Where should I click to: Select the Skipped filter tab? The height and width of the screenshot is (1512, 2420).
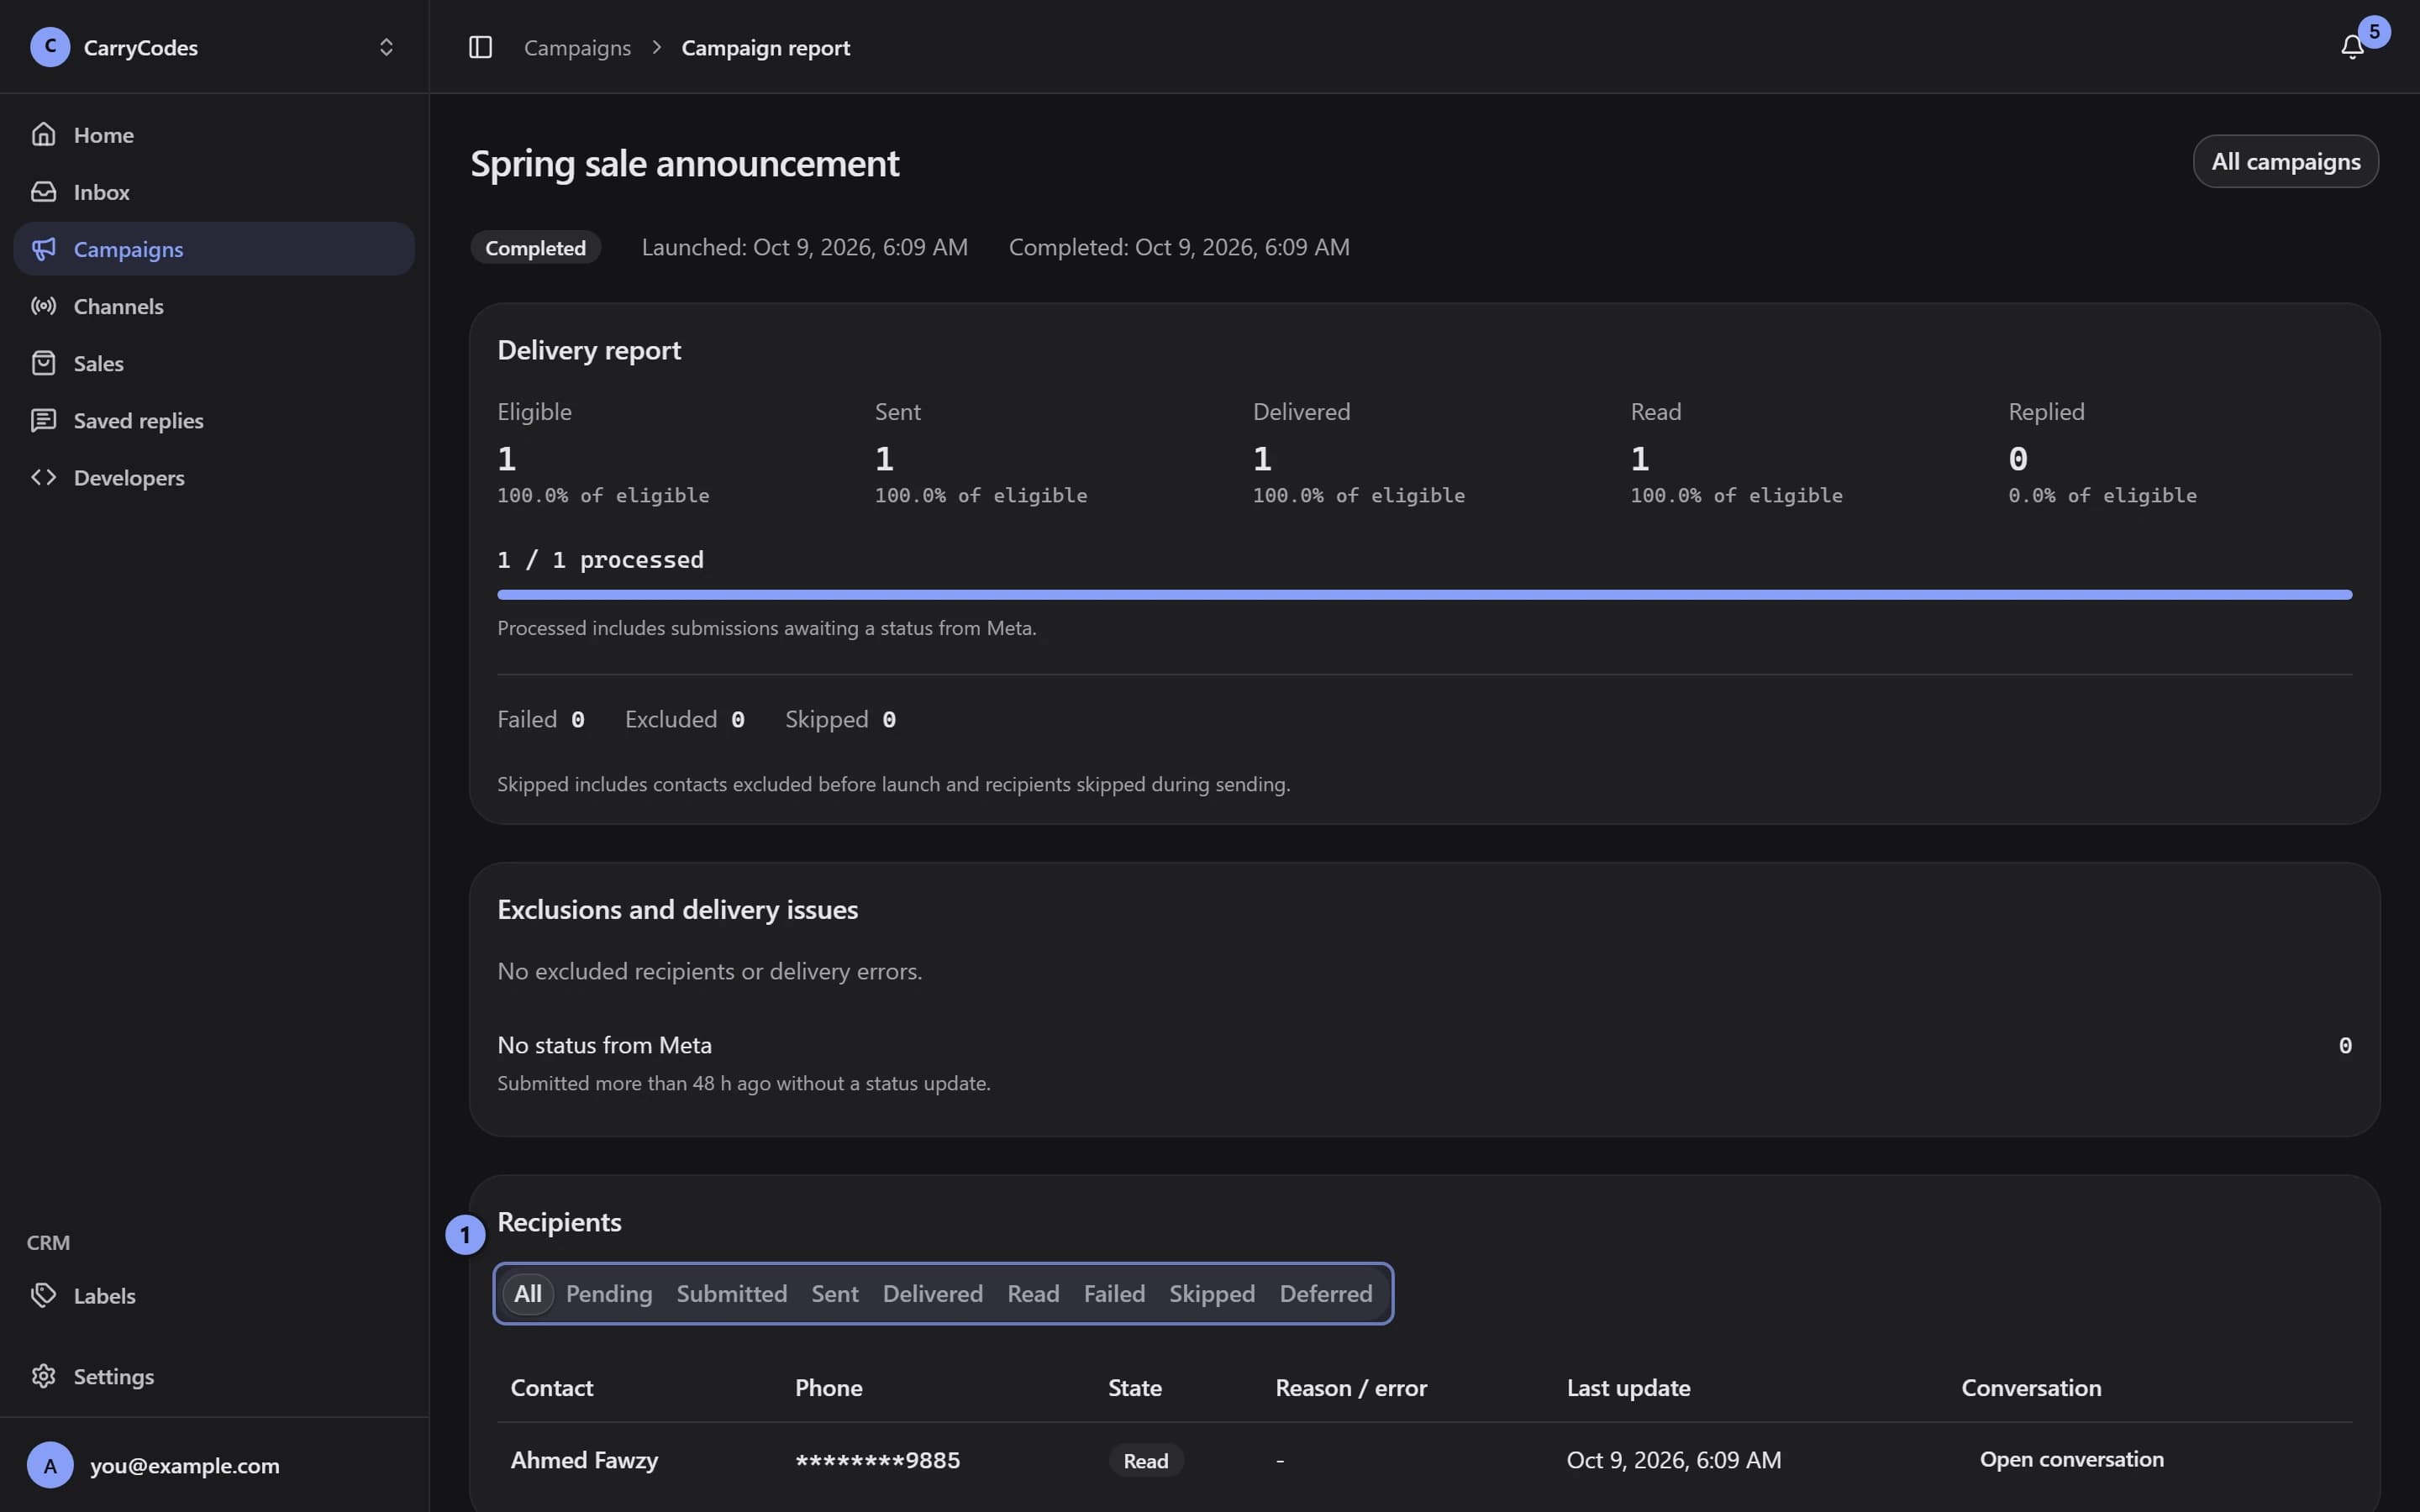(1211, 1293)
